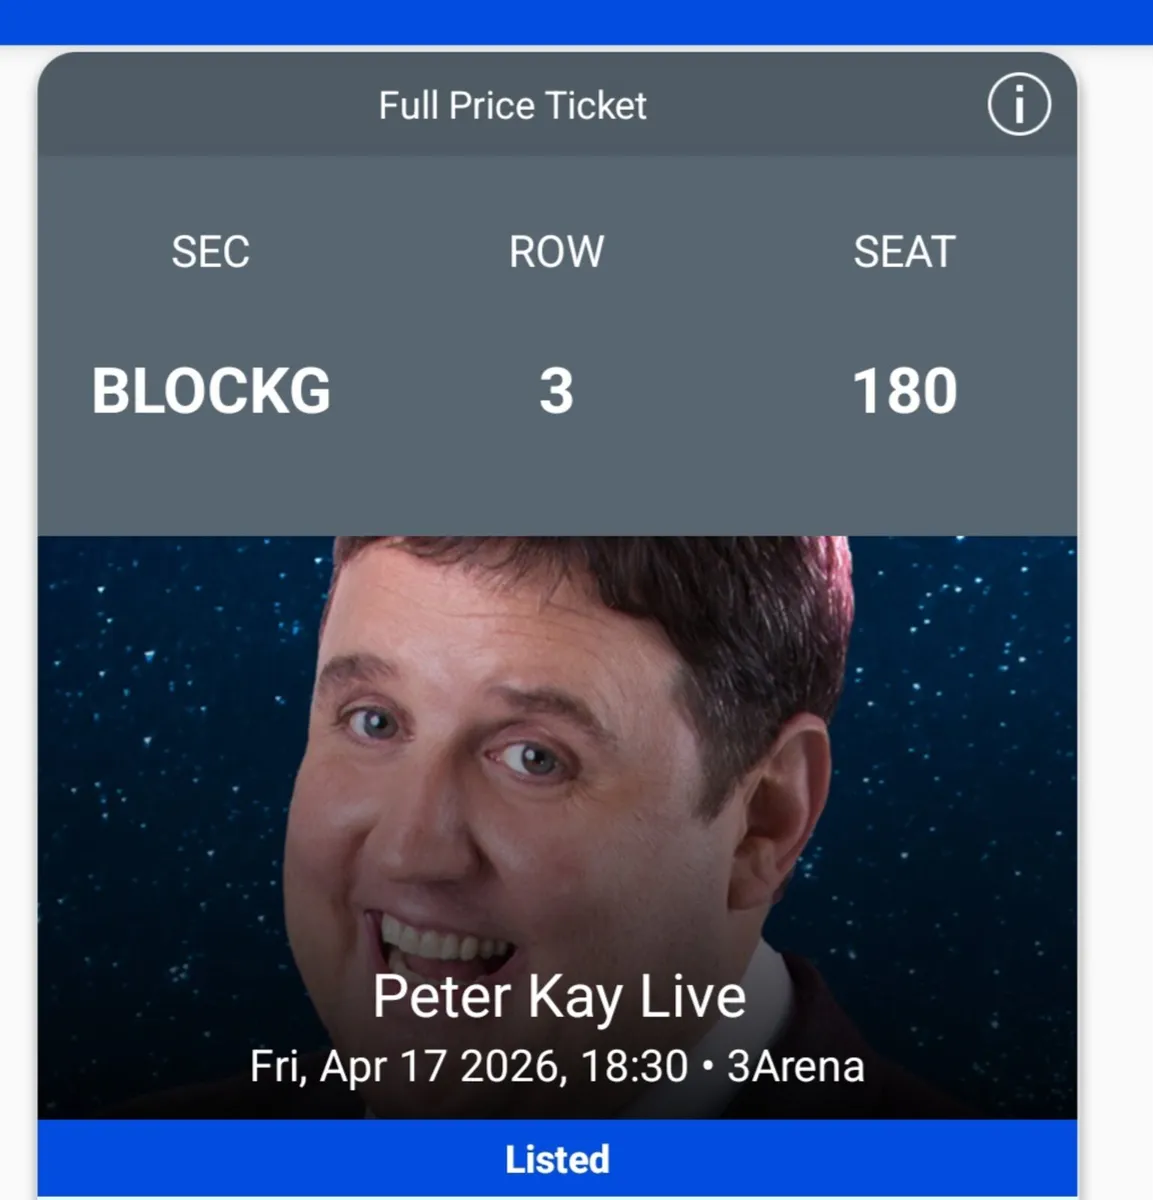Click the row number 3
The height and width of the screenshot is (1200, 1153).
[x=556, y=390]
